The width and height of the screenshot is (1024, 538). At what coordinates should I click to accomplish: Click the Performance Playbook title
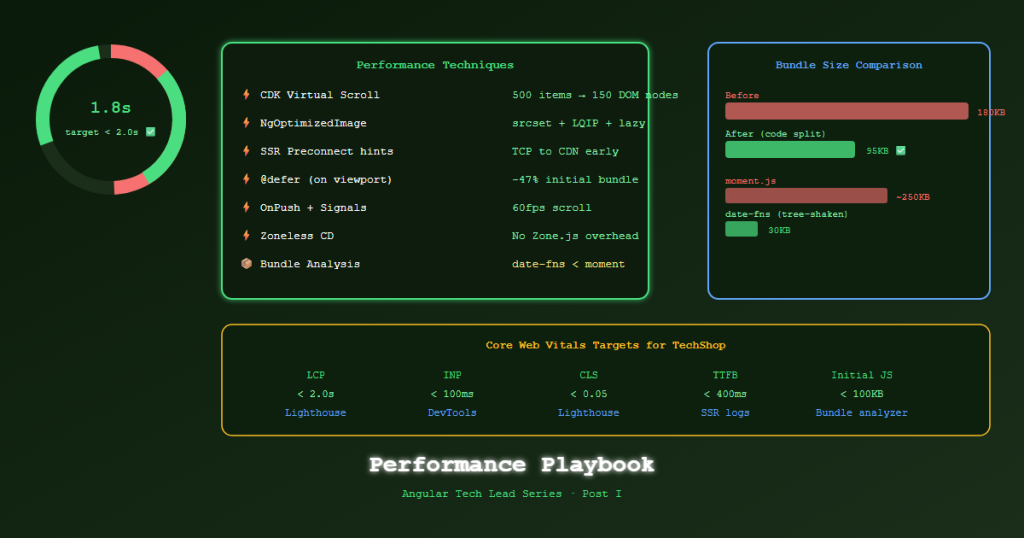tap(511, 464)
